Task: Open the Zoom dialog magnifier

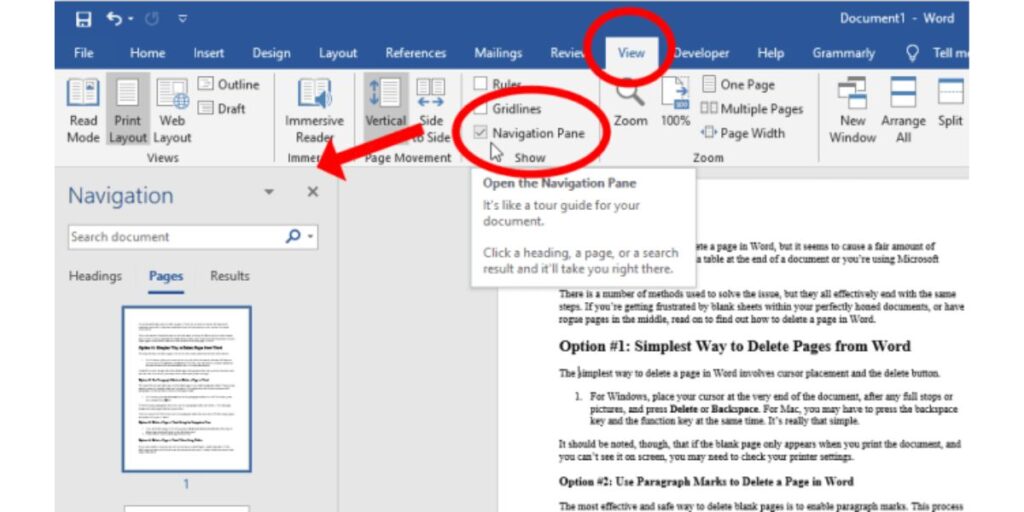Action: [630, 104]
